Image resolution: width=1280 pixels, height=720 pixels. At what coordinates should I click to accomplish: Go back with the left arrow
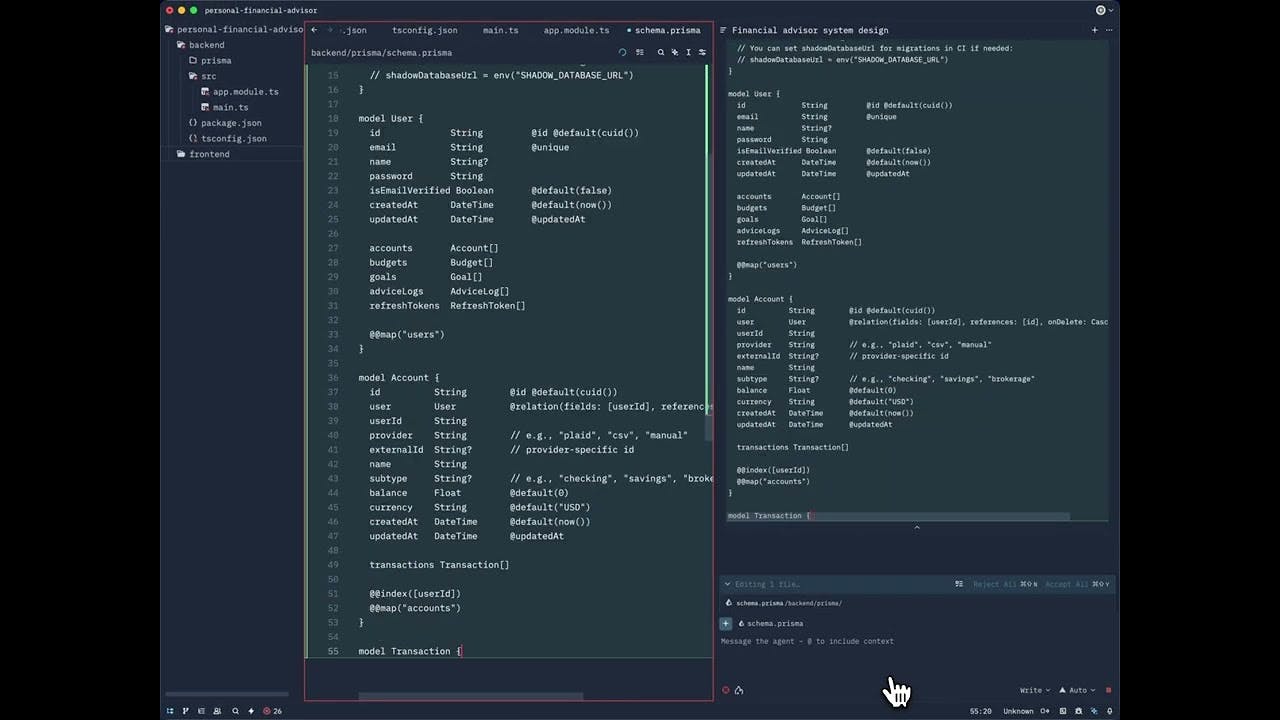(x=314, y=30)
